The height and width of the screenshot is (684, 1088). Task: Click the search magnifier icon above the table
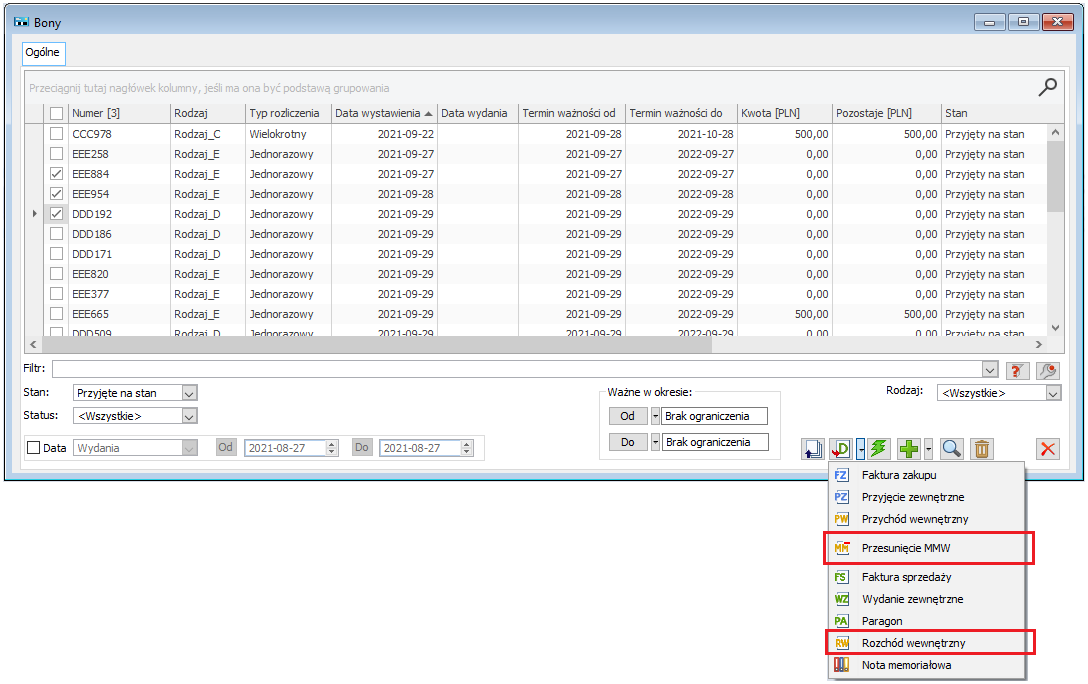point(1047,87)
